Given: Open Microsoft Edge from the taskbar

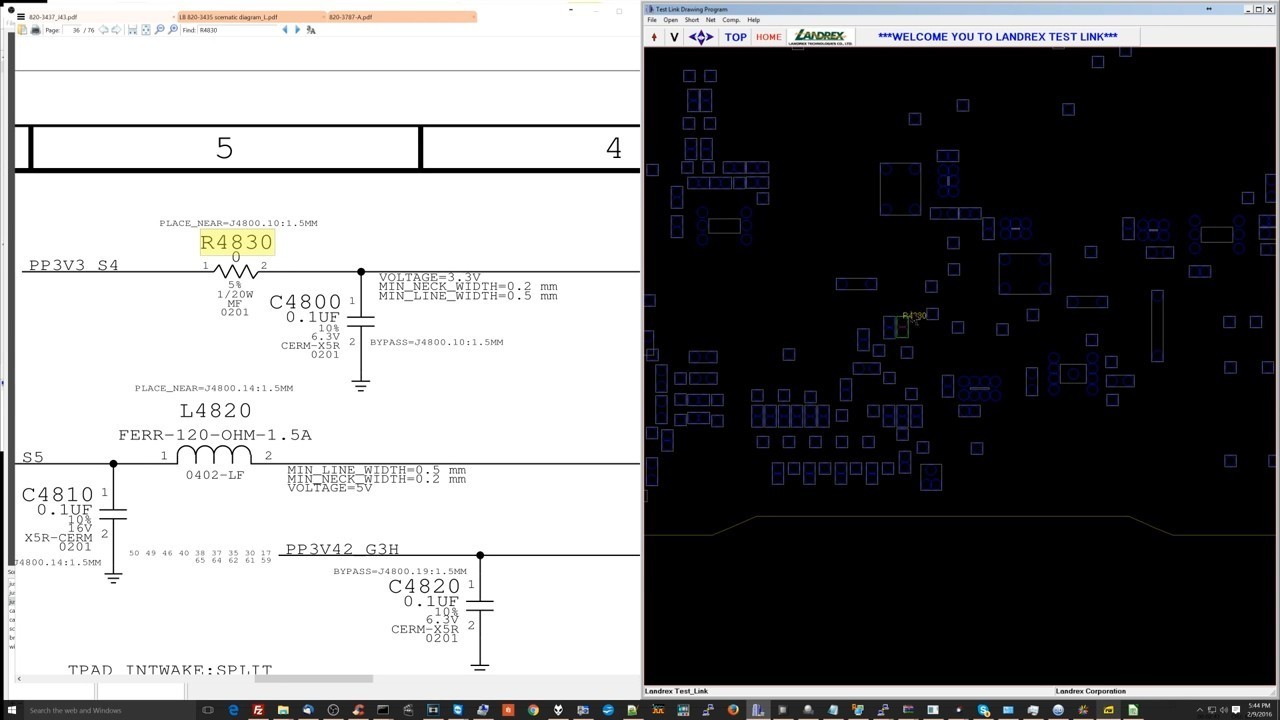Looking at the screenshot, I should [233, 710].
